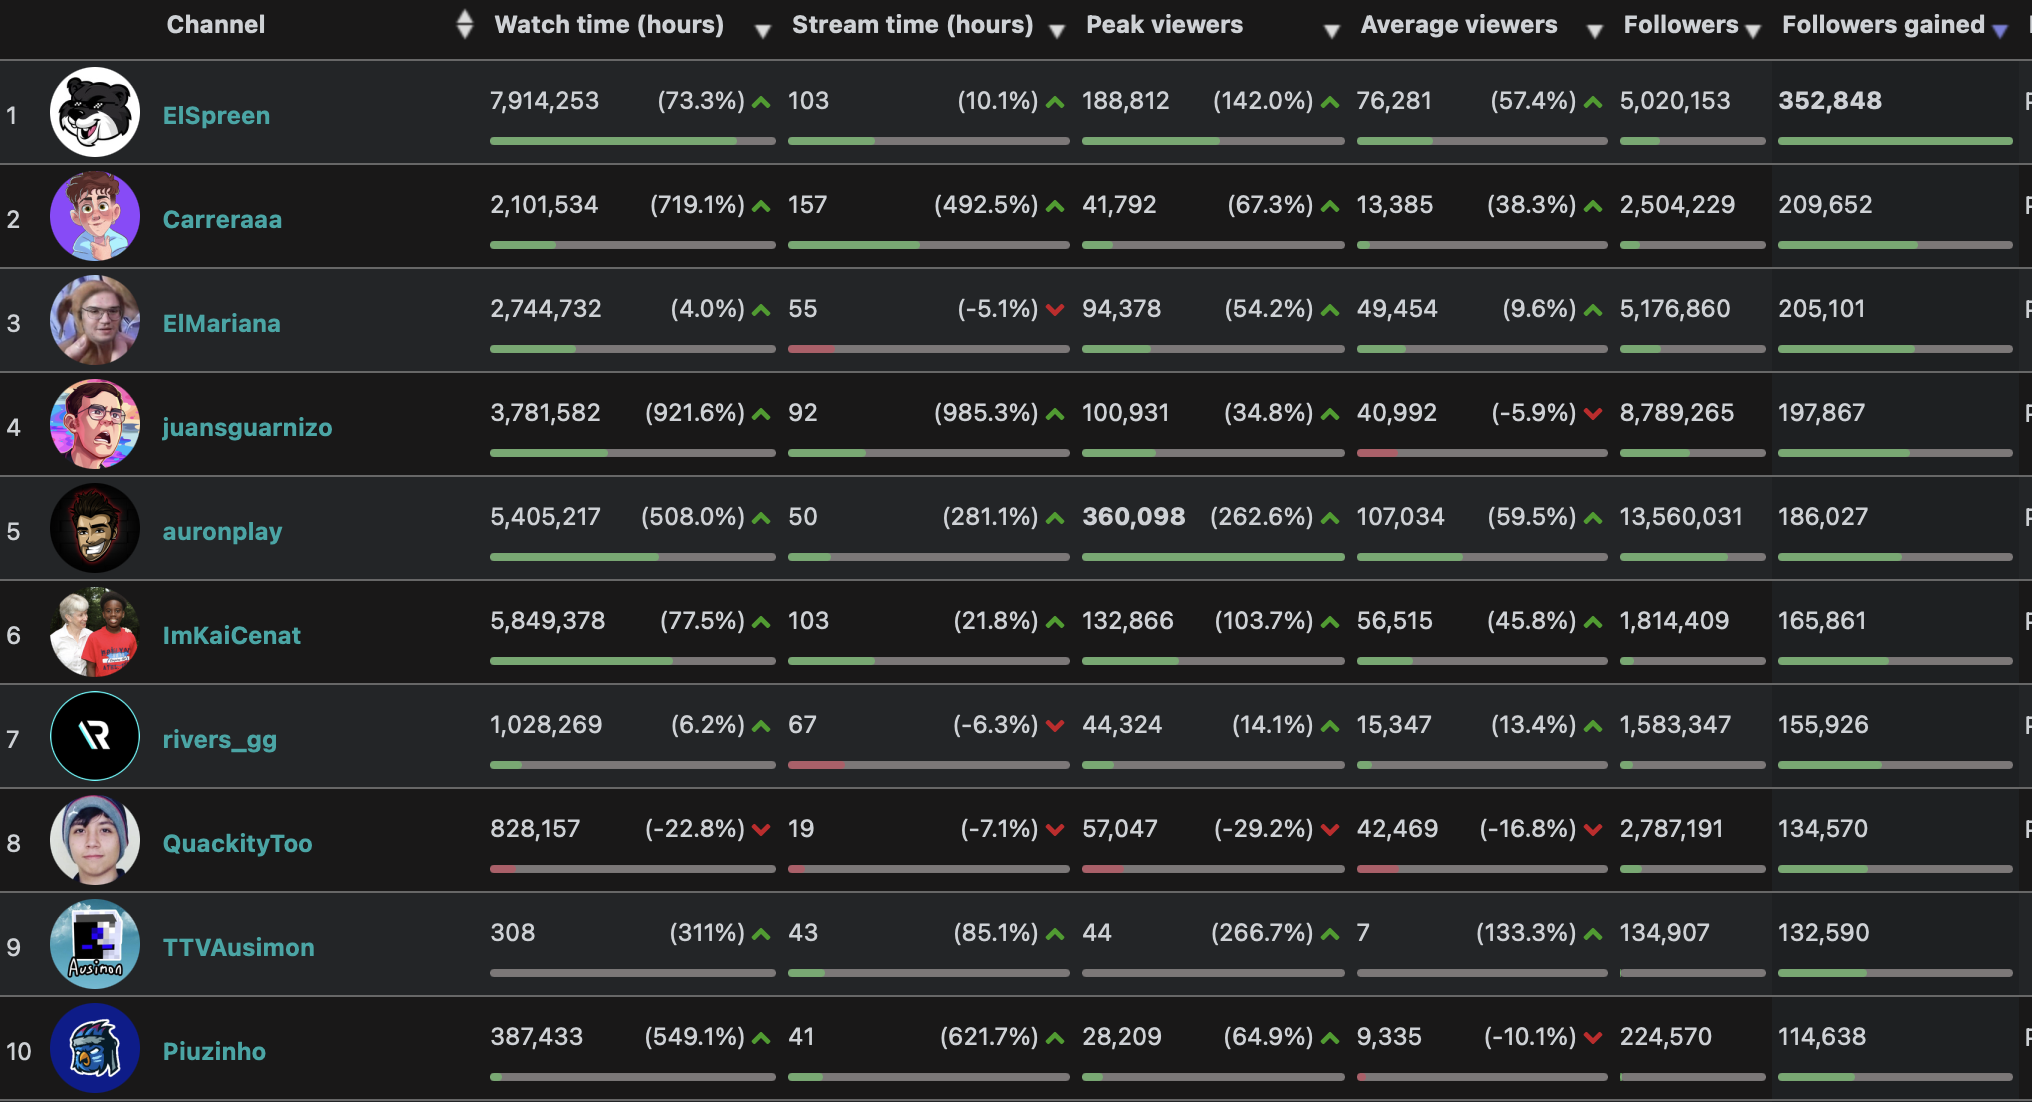Click juansguarnizo's glasses avatar
2032x1102 pixels.
[x=95, y=424]
